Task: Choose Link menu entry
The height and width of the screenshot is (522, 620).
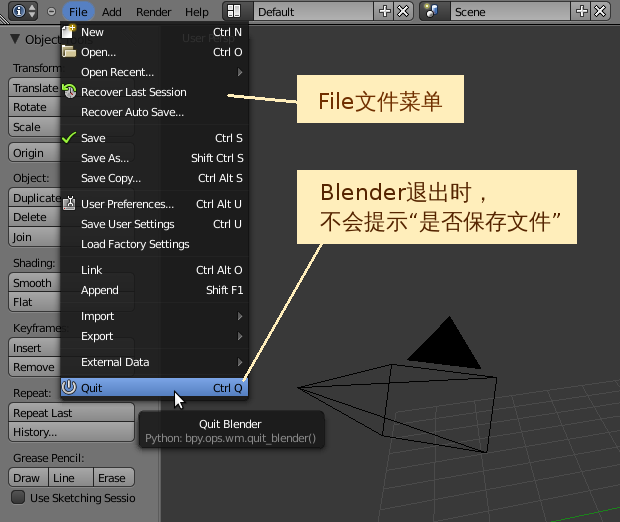Action: (x=154, y=270)
